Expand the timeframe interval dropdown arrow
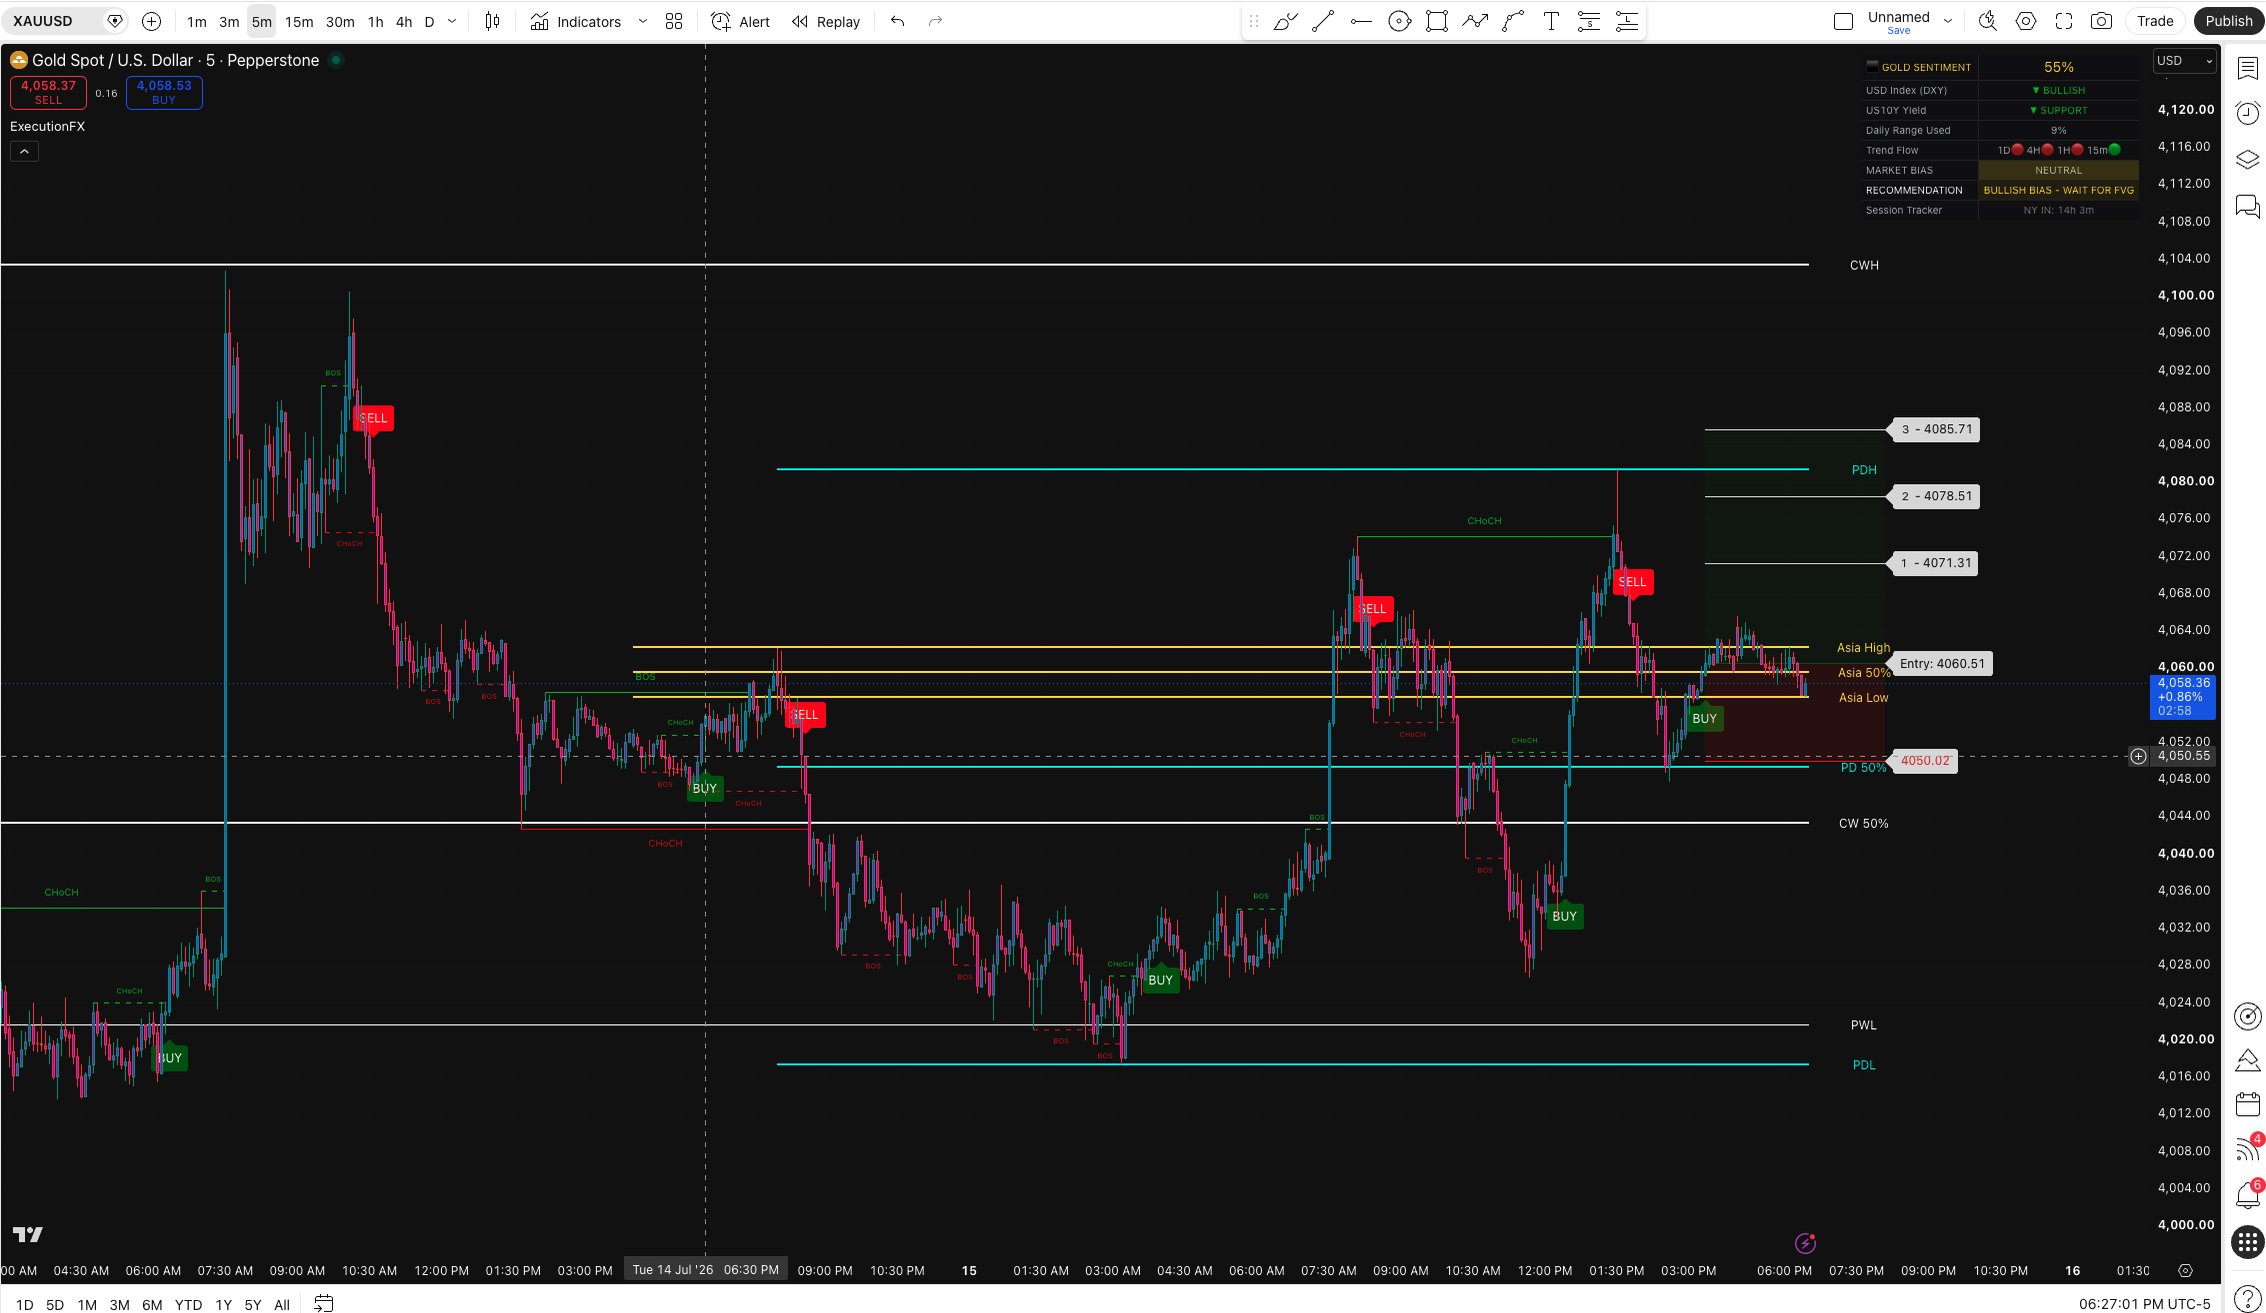Screen dimensions: 2266x1313 tap(452, 21)
